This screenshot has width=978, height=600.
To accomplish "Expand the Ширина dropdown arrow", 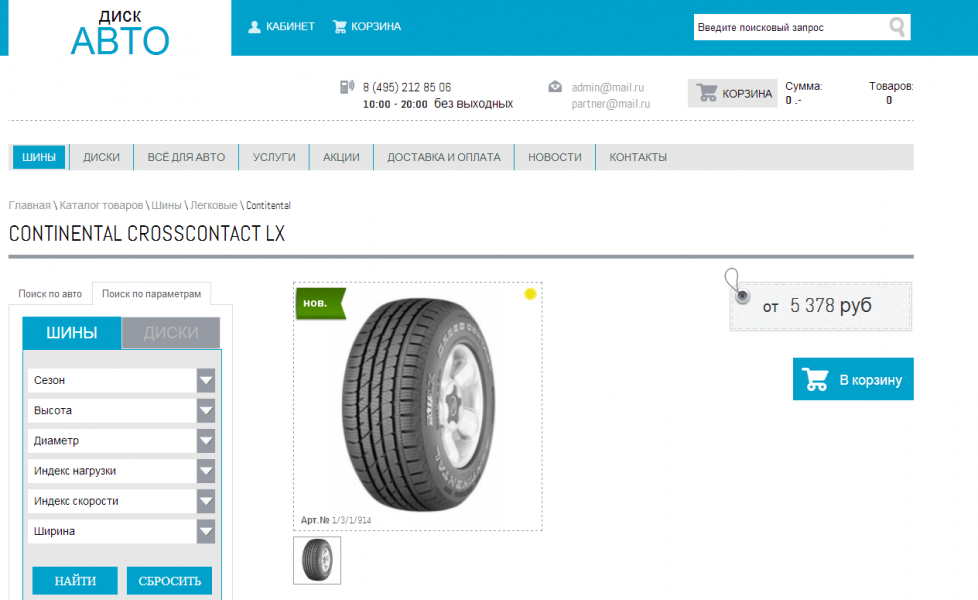I will [x=206, y=531].
